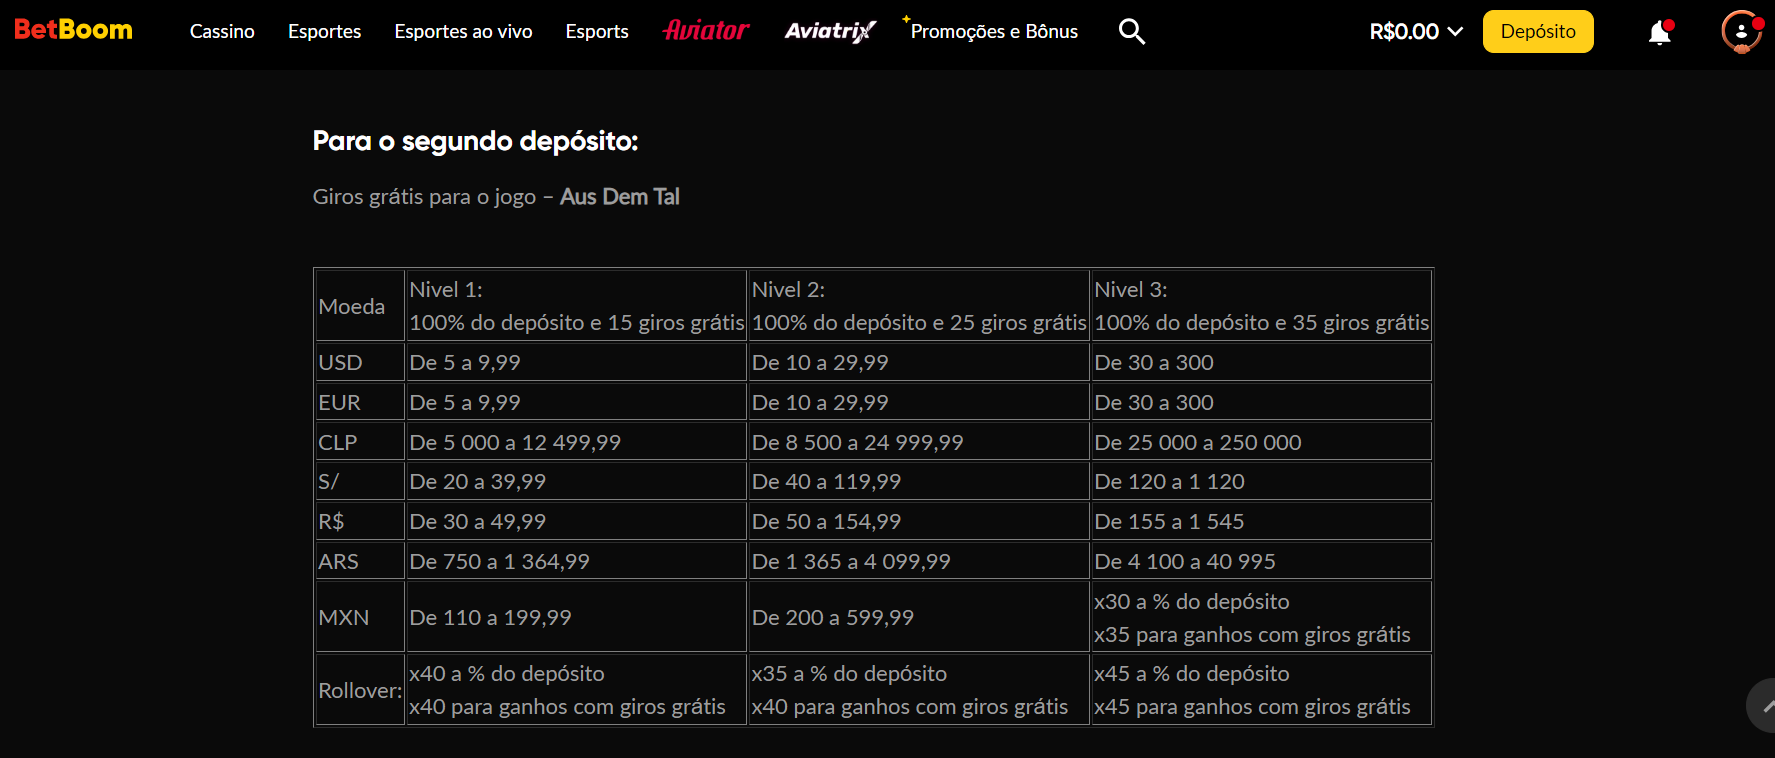Click the 'R$' currency cell
The image size is (1775, 758).
click(x=360, y=521)
